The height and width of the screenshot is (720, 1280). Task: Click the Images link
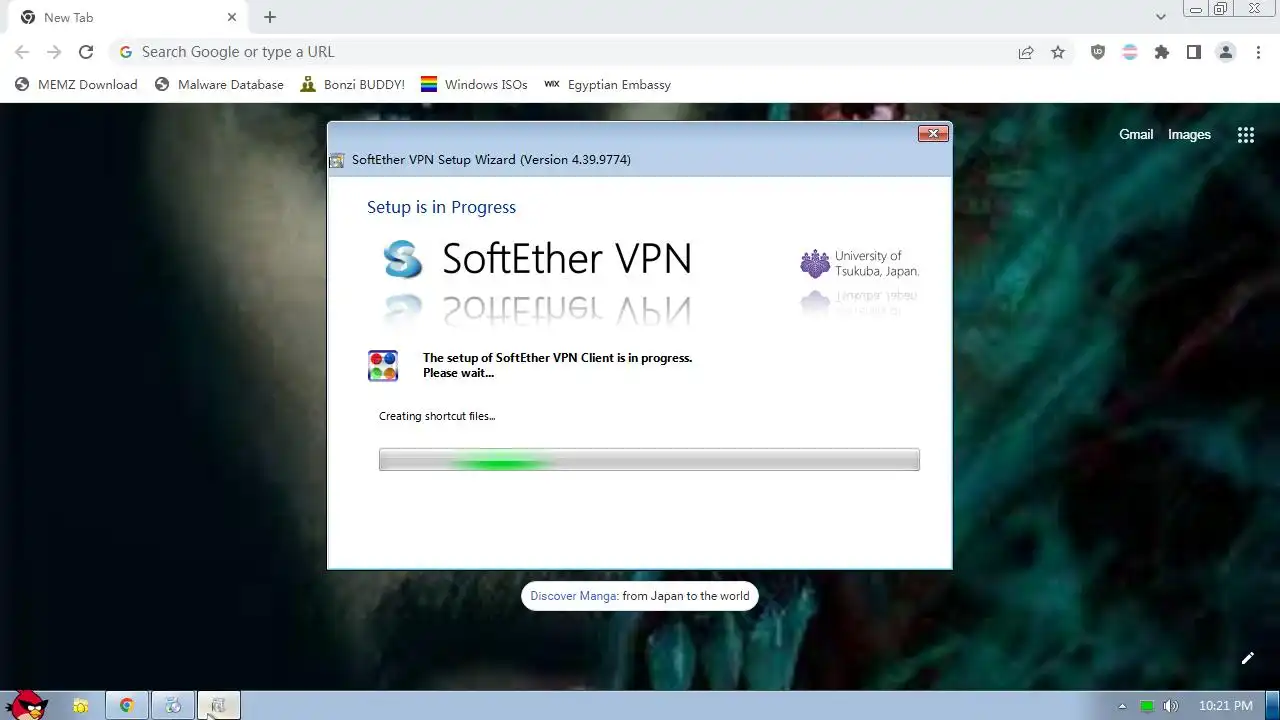coord(1189,135)
